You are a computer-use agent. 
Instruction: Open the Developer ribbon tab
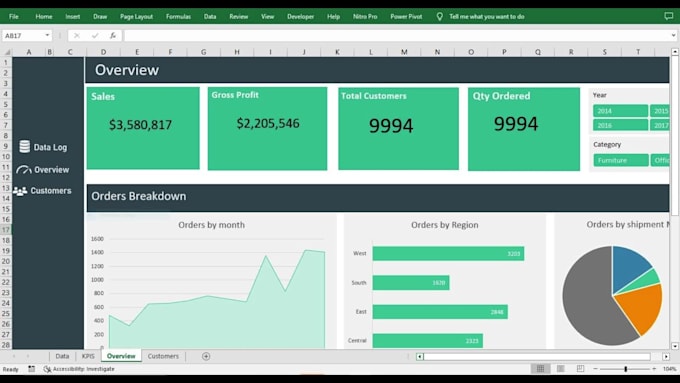(x=300, y=16)
